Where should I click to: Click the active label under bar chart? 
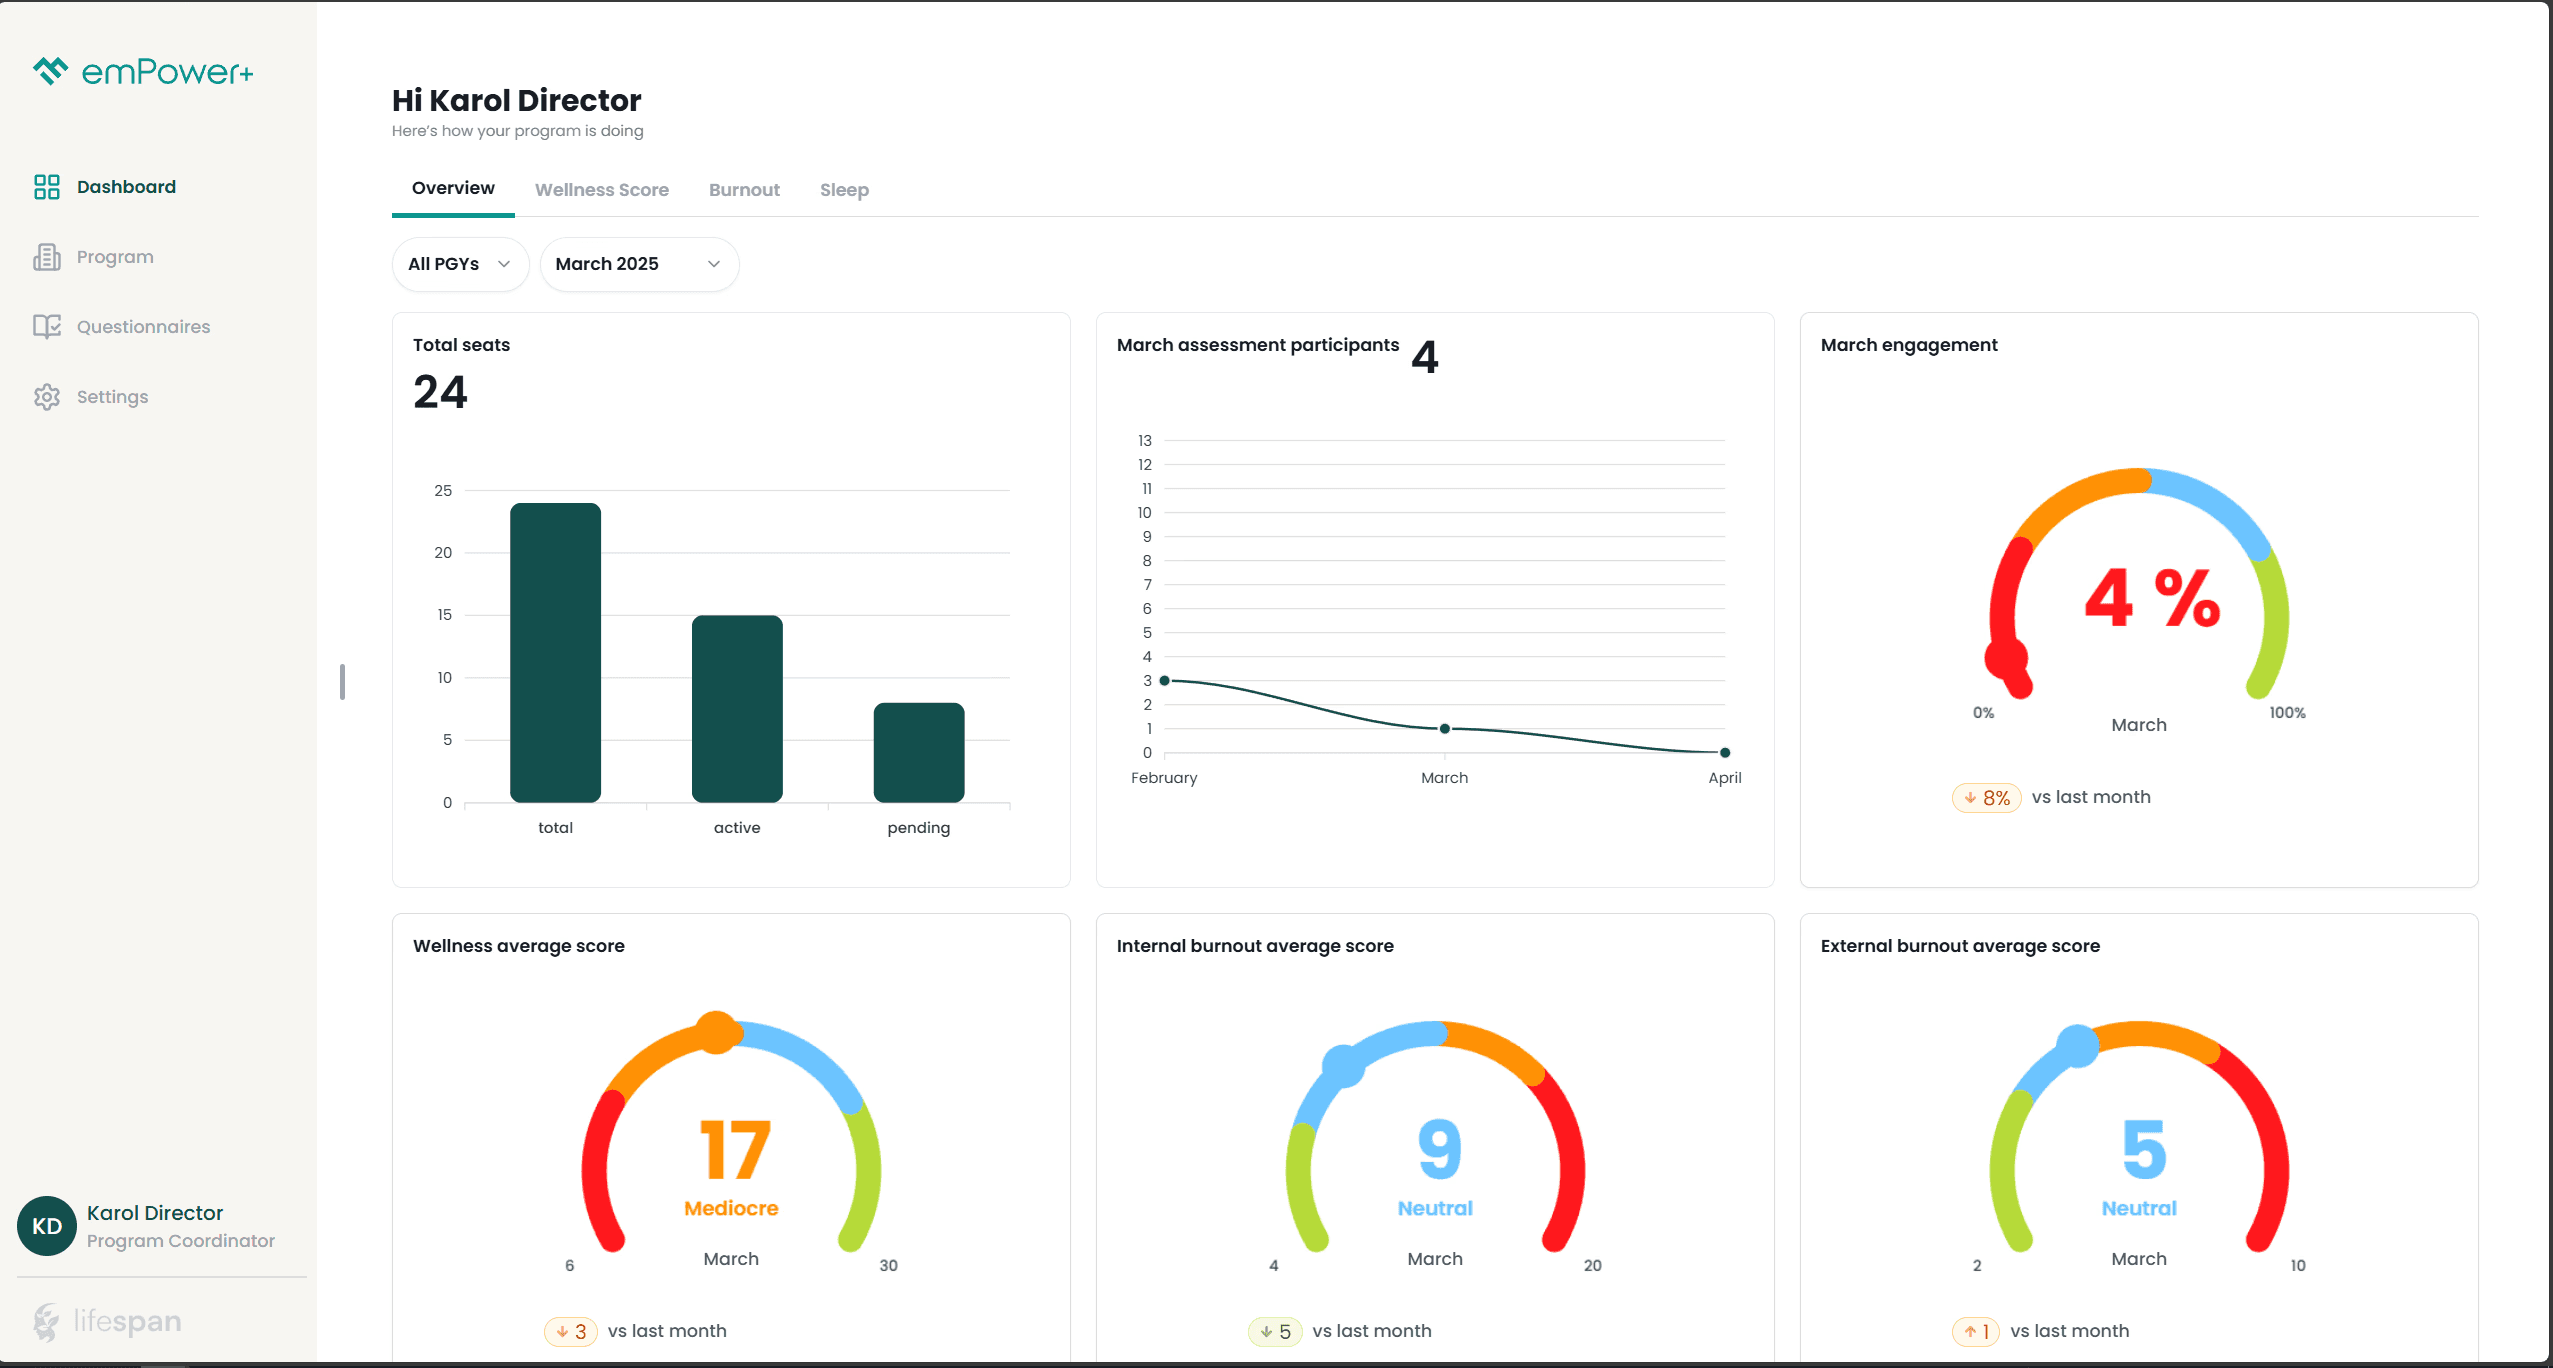pos(737,828)
